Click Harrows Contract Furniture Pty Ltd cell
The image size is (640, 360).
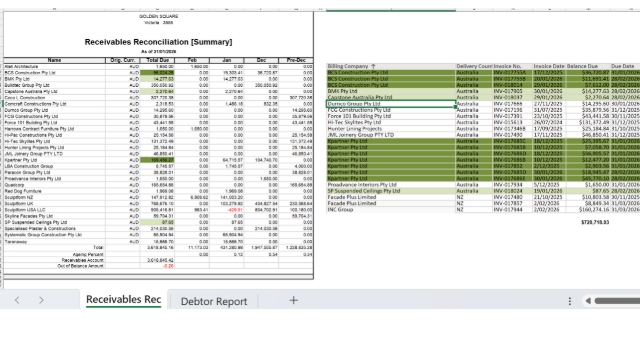pos(54,129)
